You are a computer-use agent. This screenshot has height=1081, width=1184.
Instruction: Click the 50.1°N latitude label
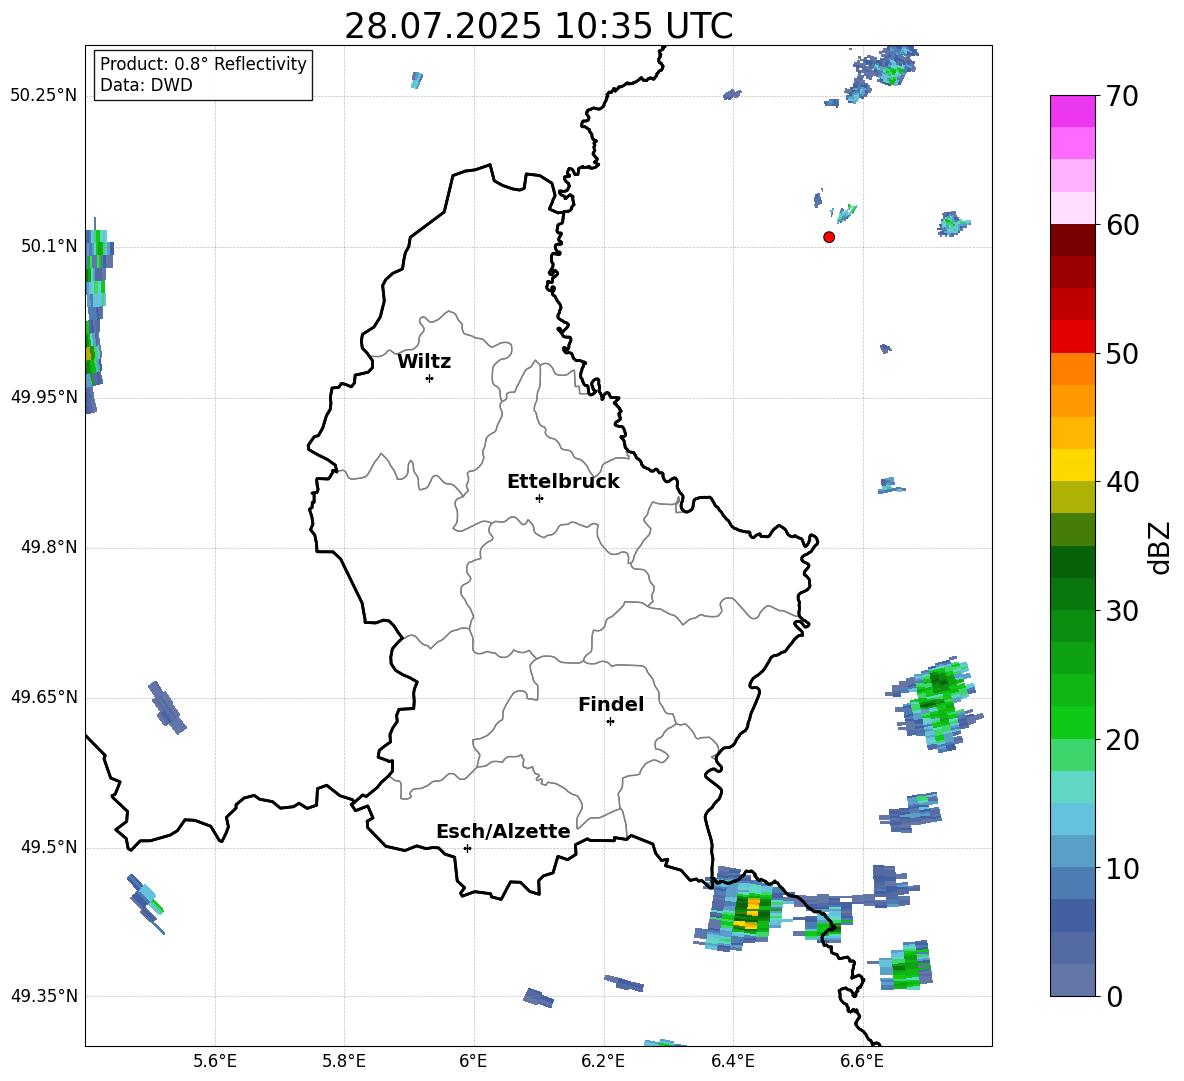[49, 246]
